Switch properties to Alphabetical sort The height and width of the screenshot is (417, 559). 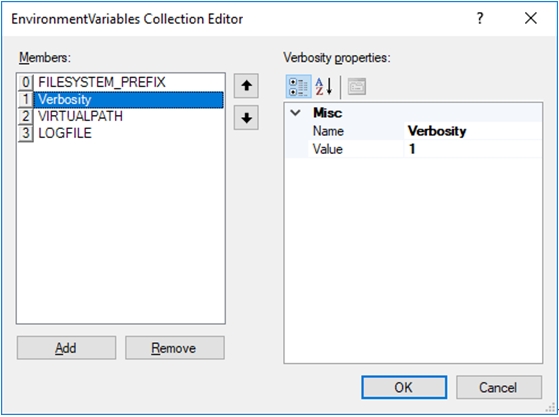pyautogui.click(x=324, y=86)
